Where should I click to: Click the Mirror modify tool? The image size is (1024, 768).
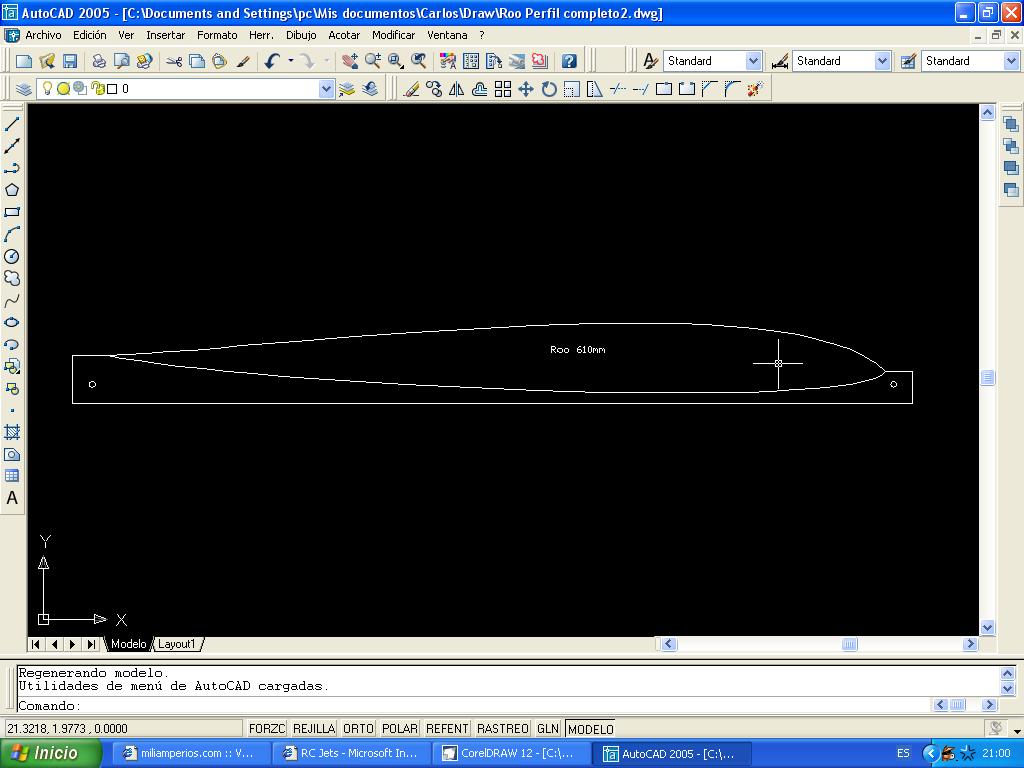click(456, 89)
